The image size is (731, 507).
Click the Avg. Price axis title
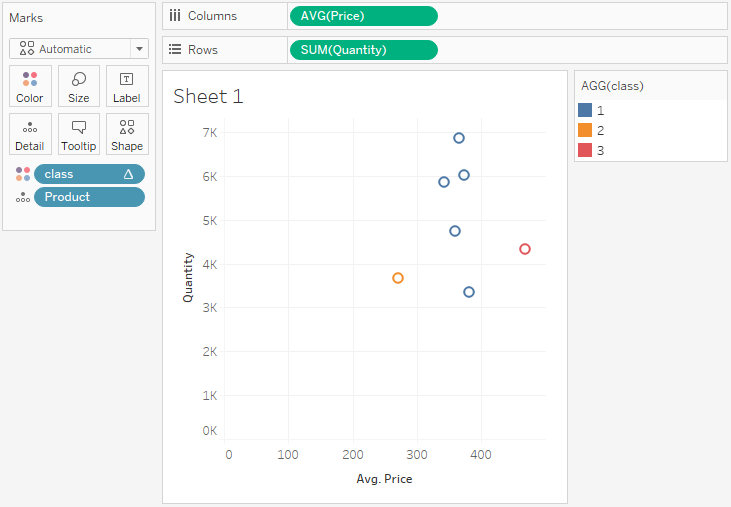[384, 479]
